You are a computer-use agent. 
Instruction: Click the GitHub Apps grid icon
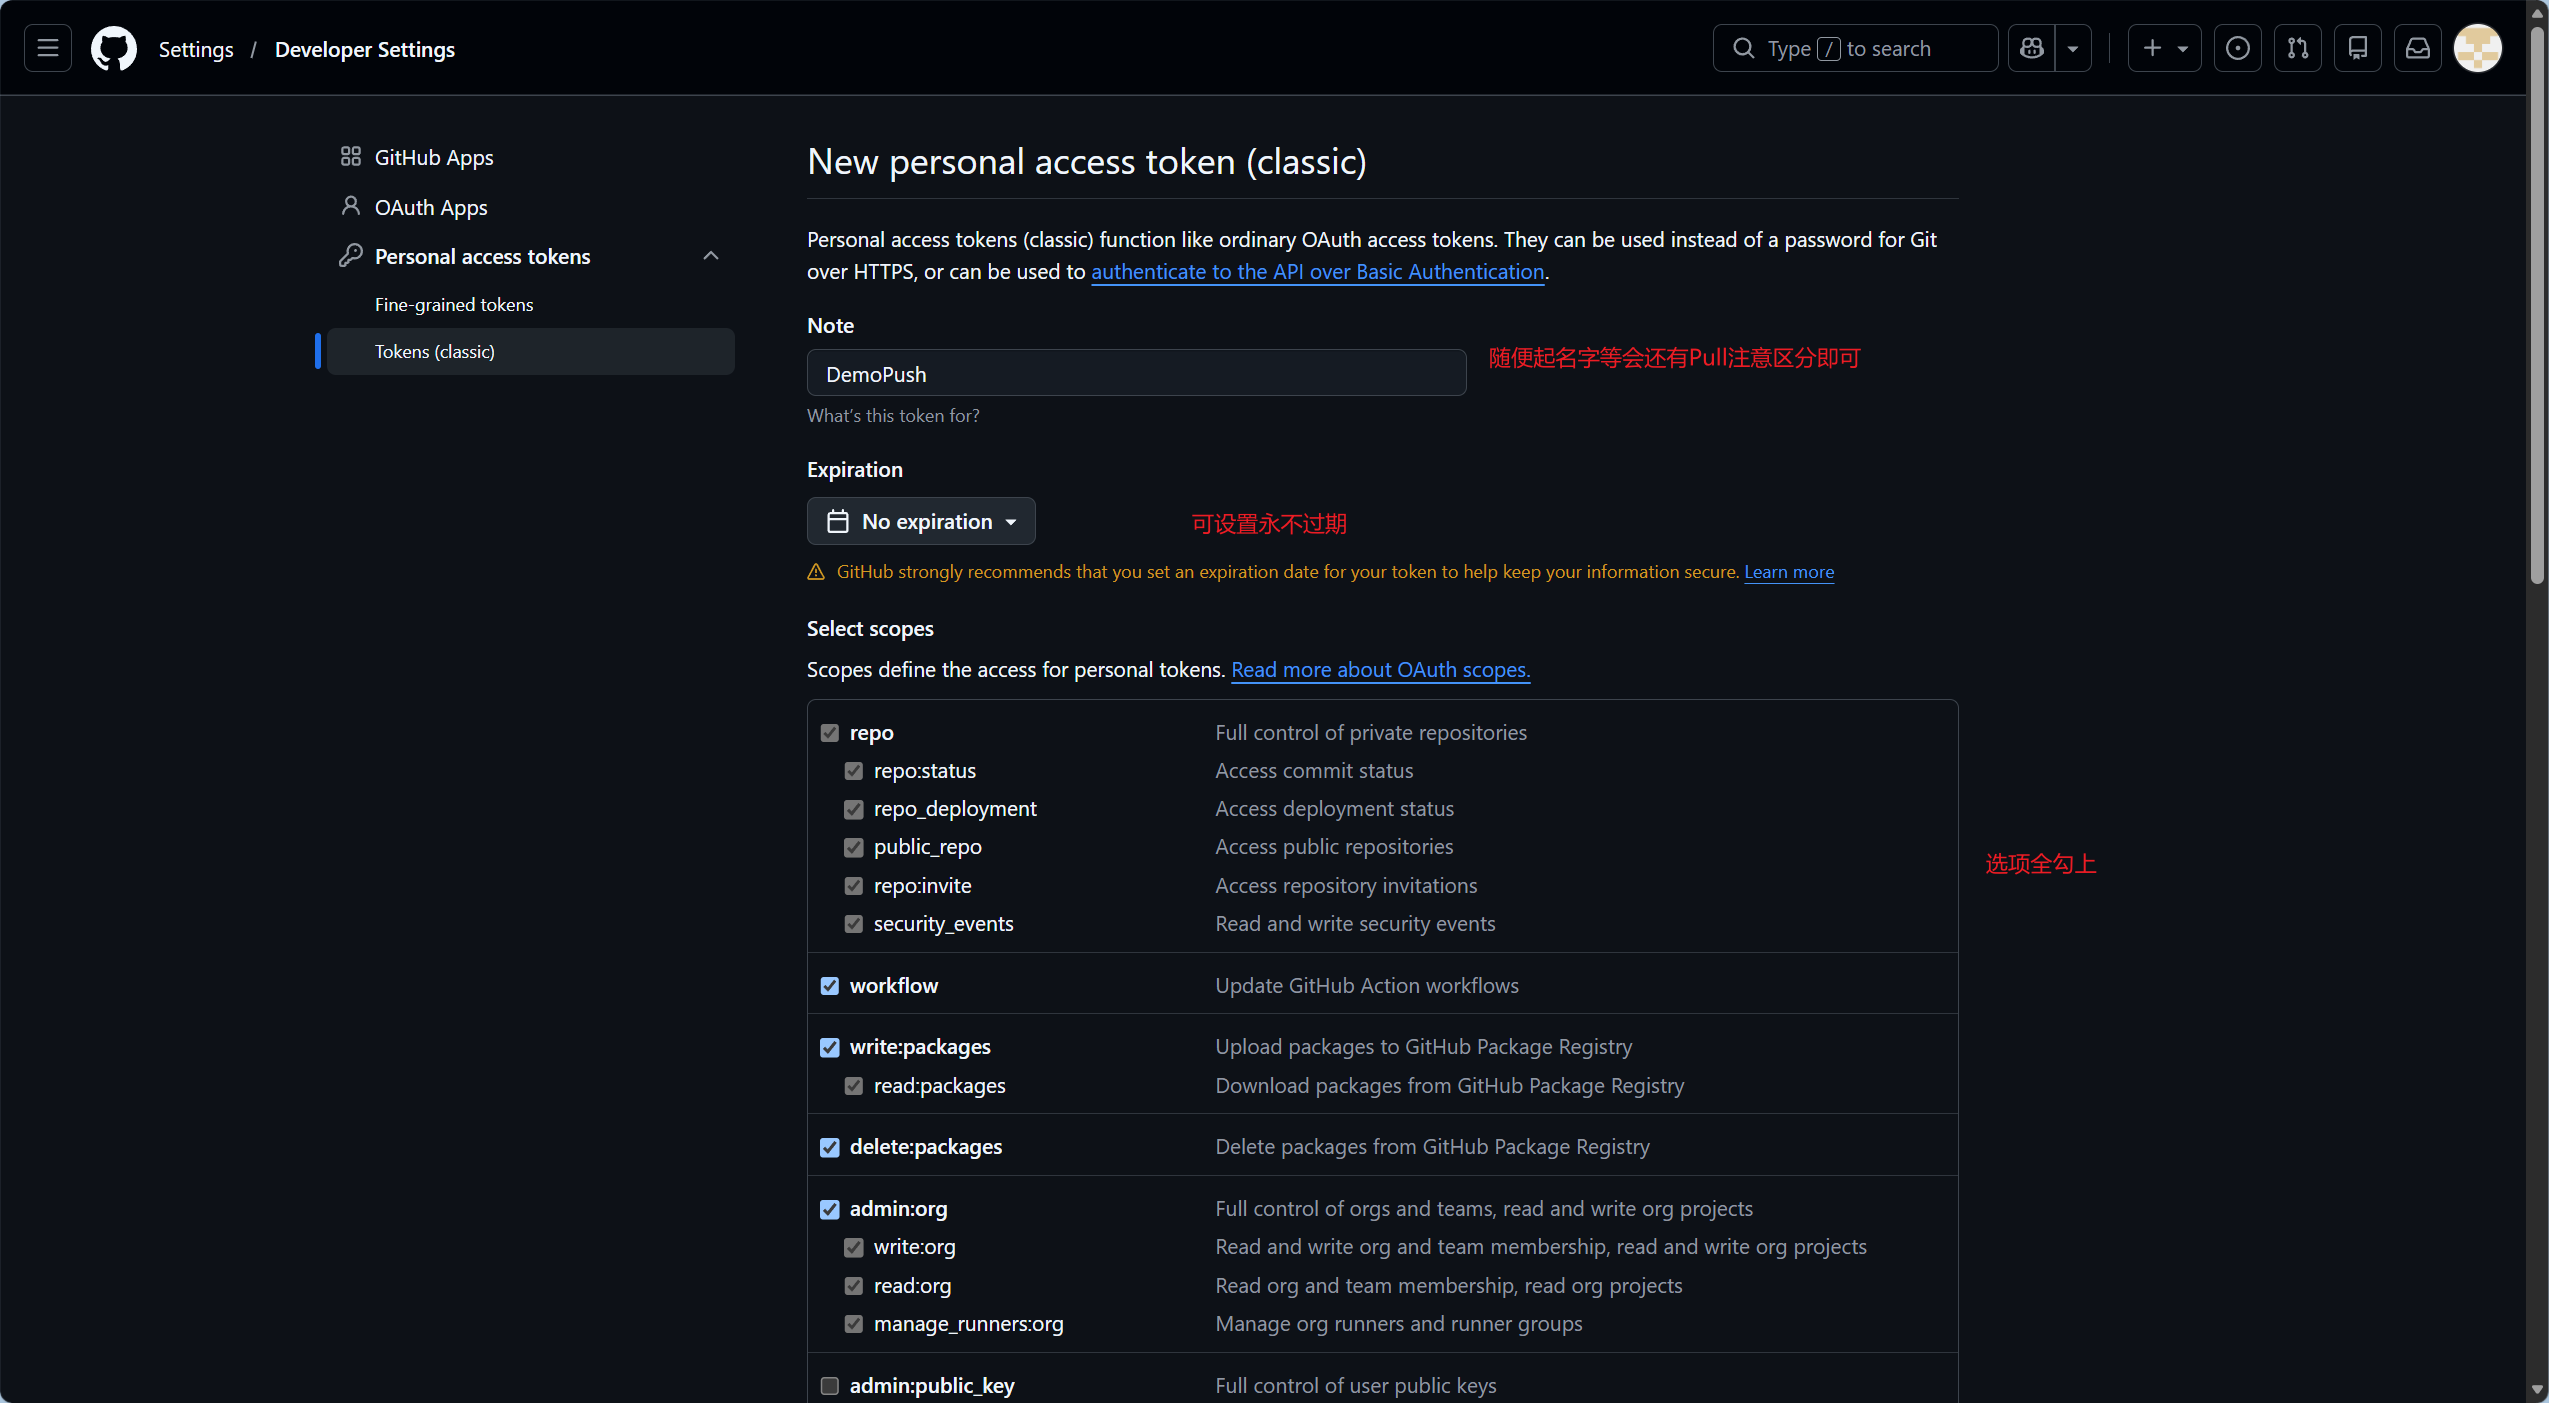pos(350,156)
